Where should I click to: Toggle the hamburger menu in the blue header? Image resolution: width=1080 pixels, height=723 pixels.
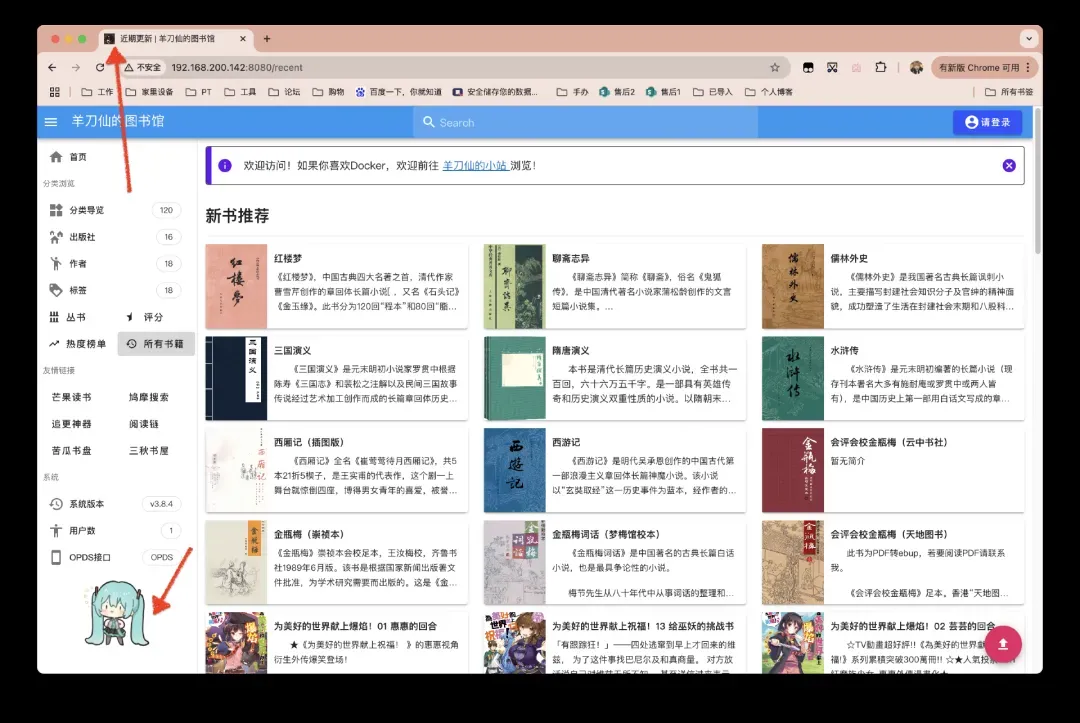pos(51,122)
